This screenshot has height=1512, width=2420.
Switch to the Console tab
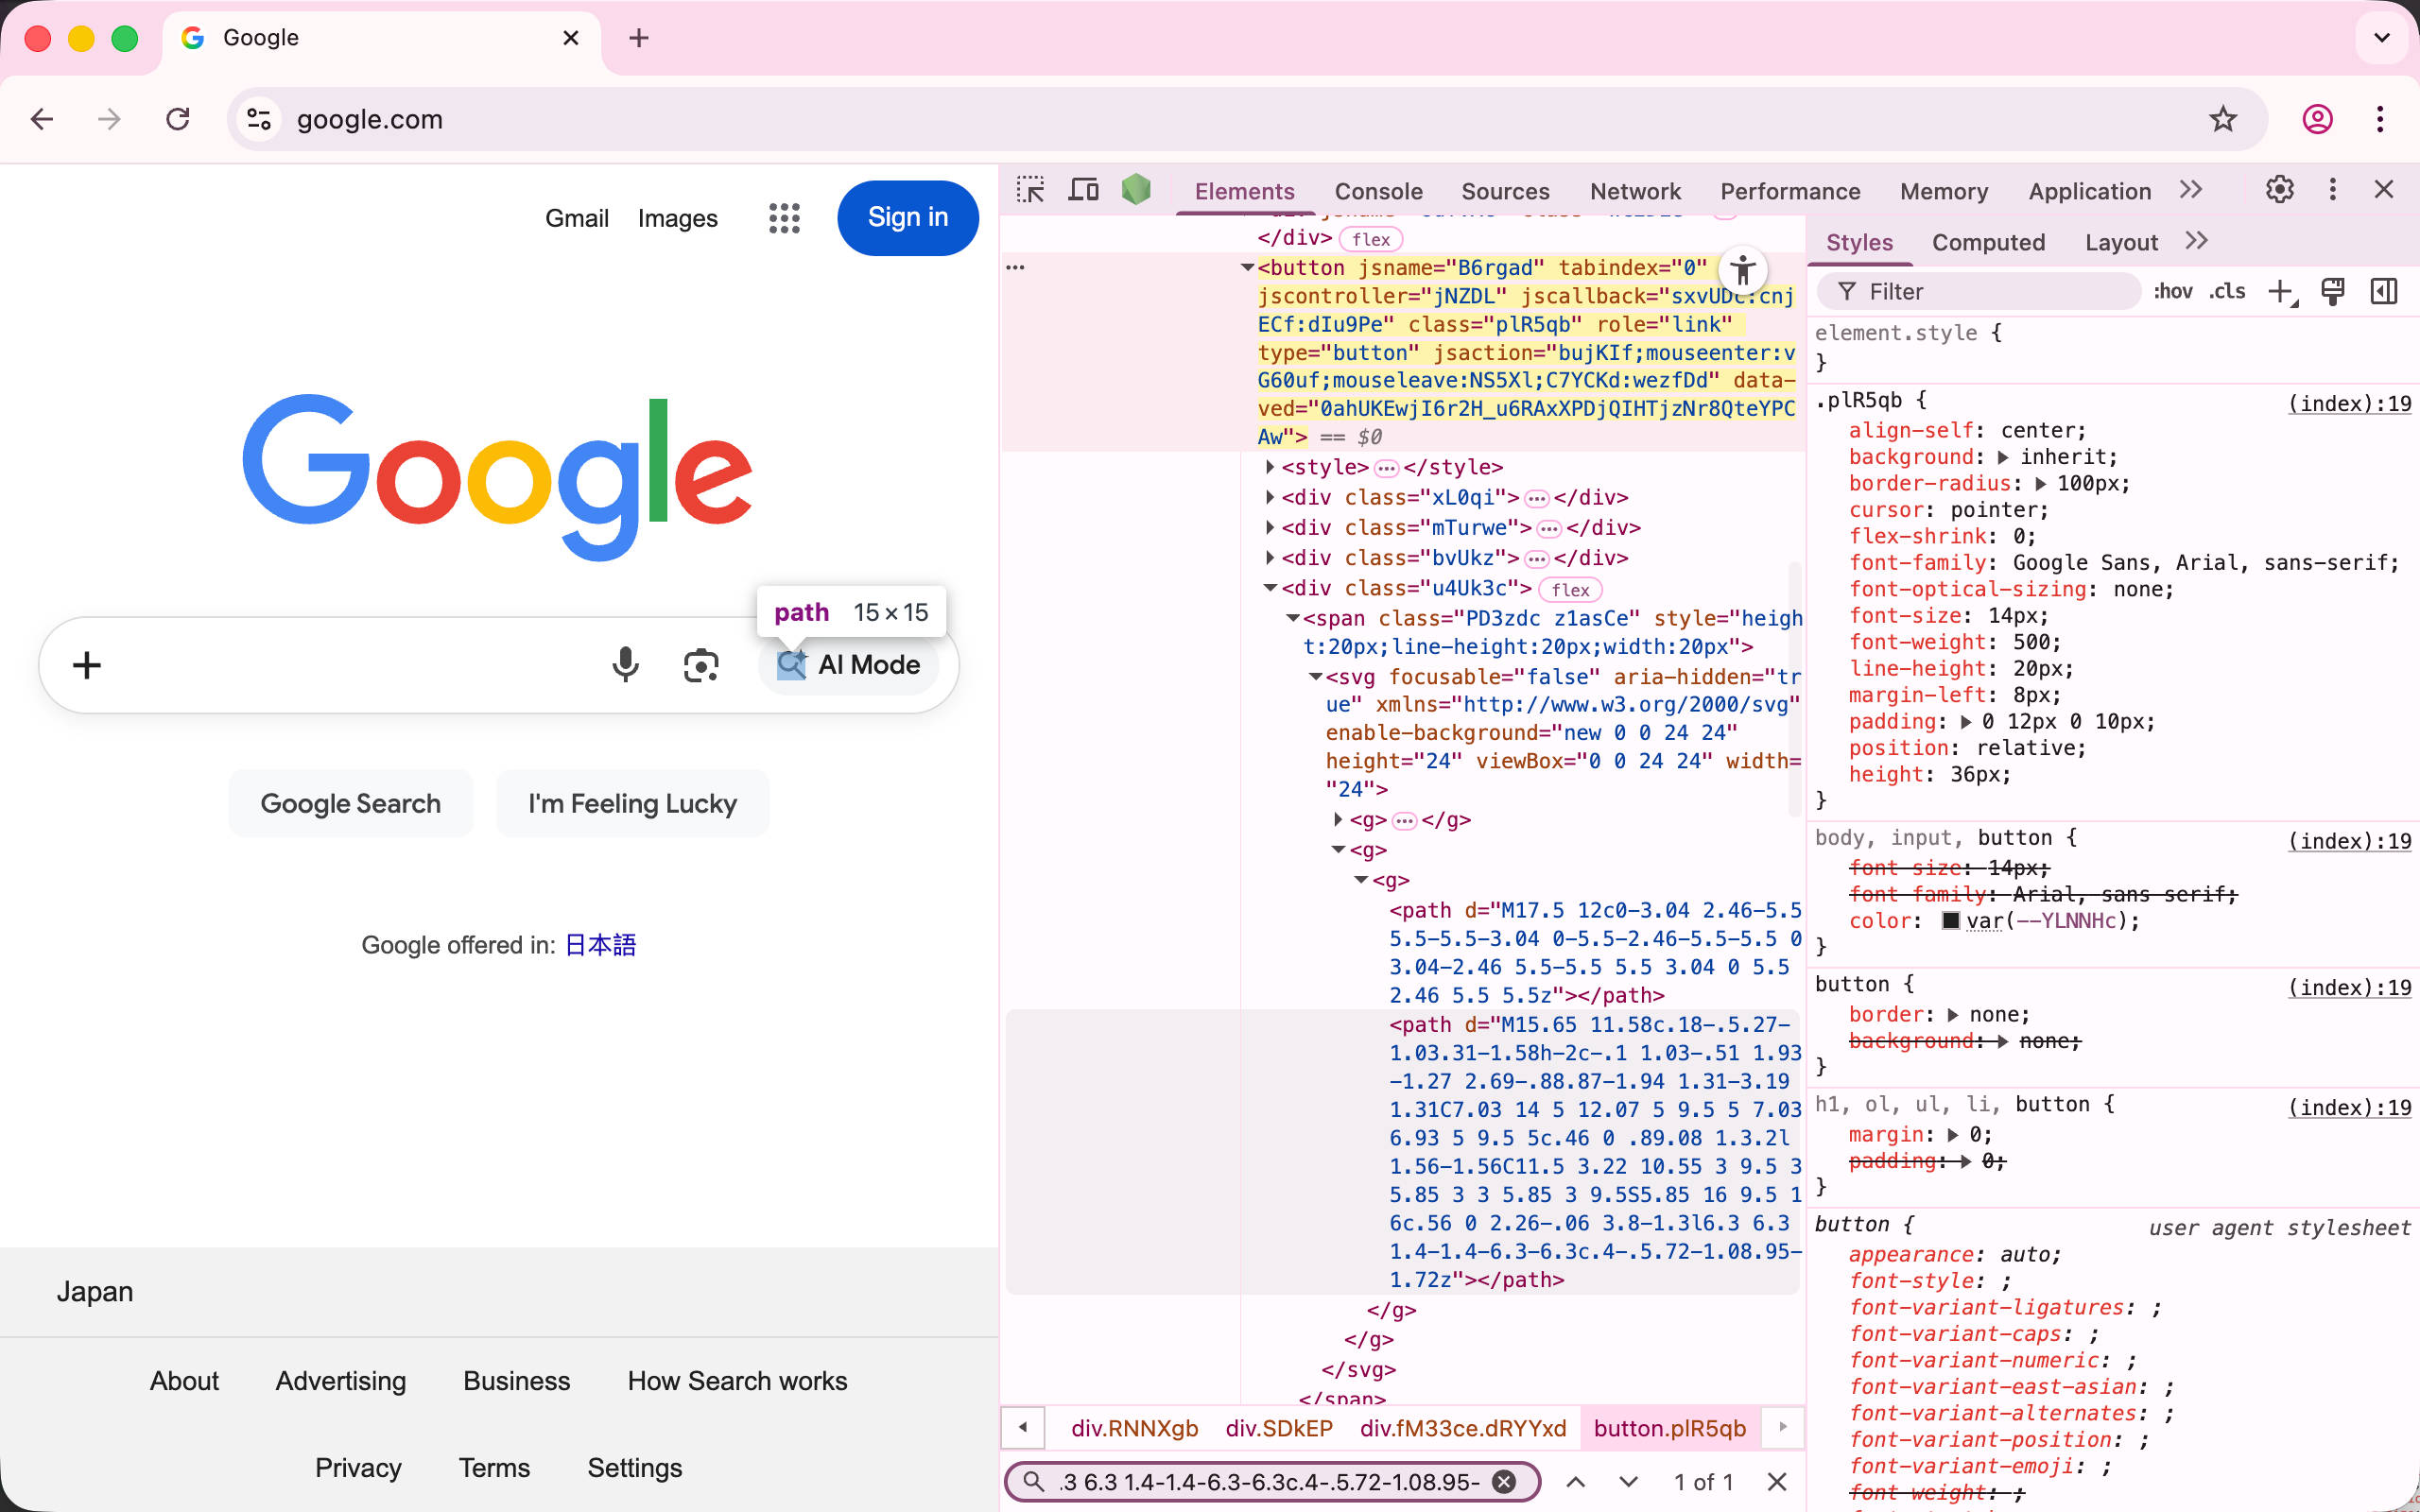point(1378,191)
